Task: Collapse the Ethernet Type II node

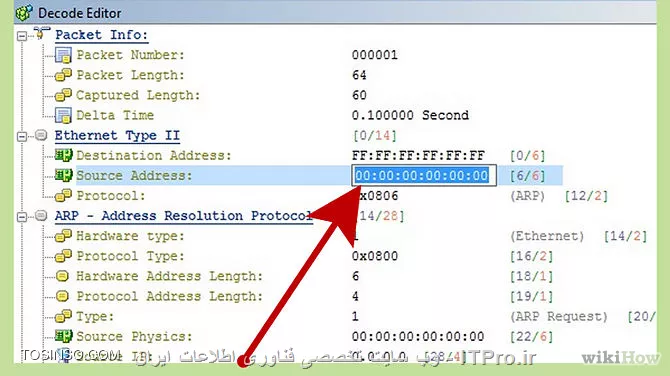Action: (x=22, y=136)
